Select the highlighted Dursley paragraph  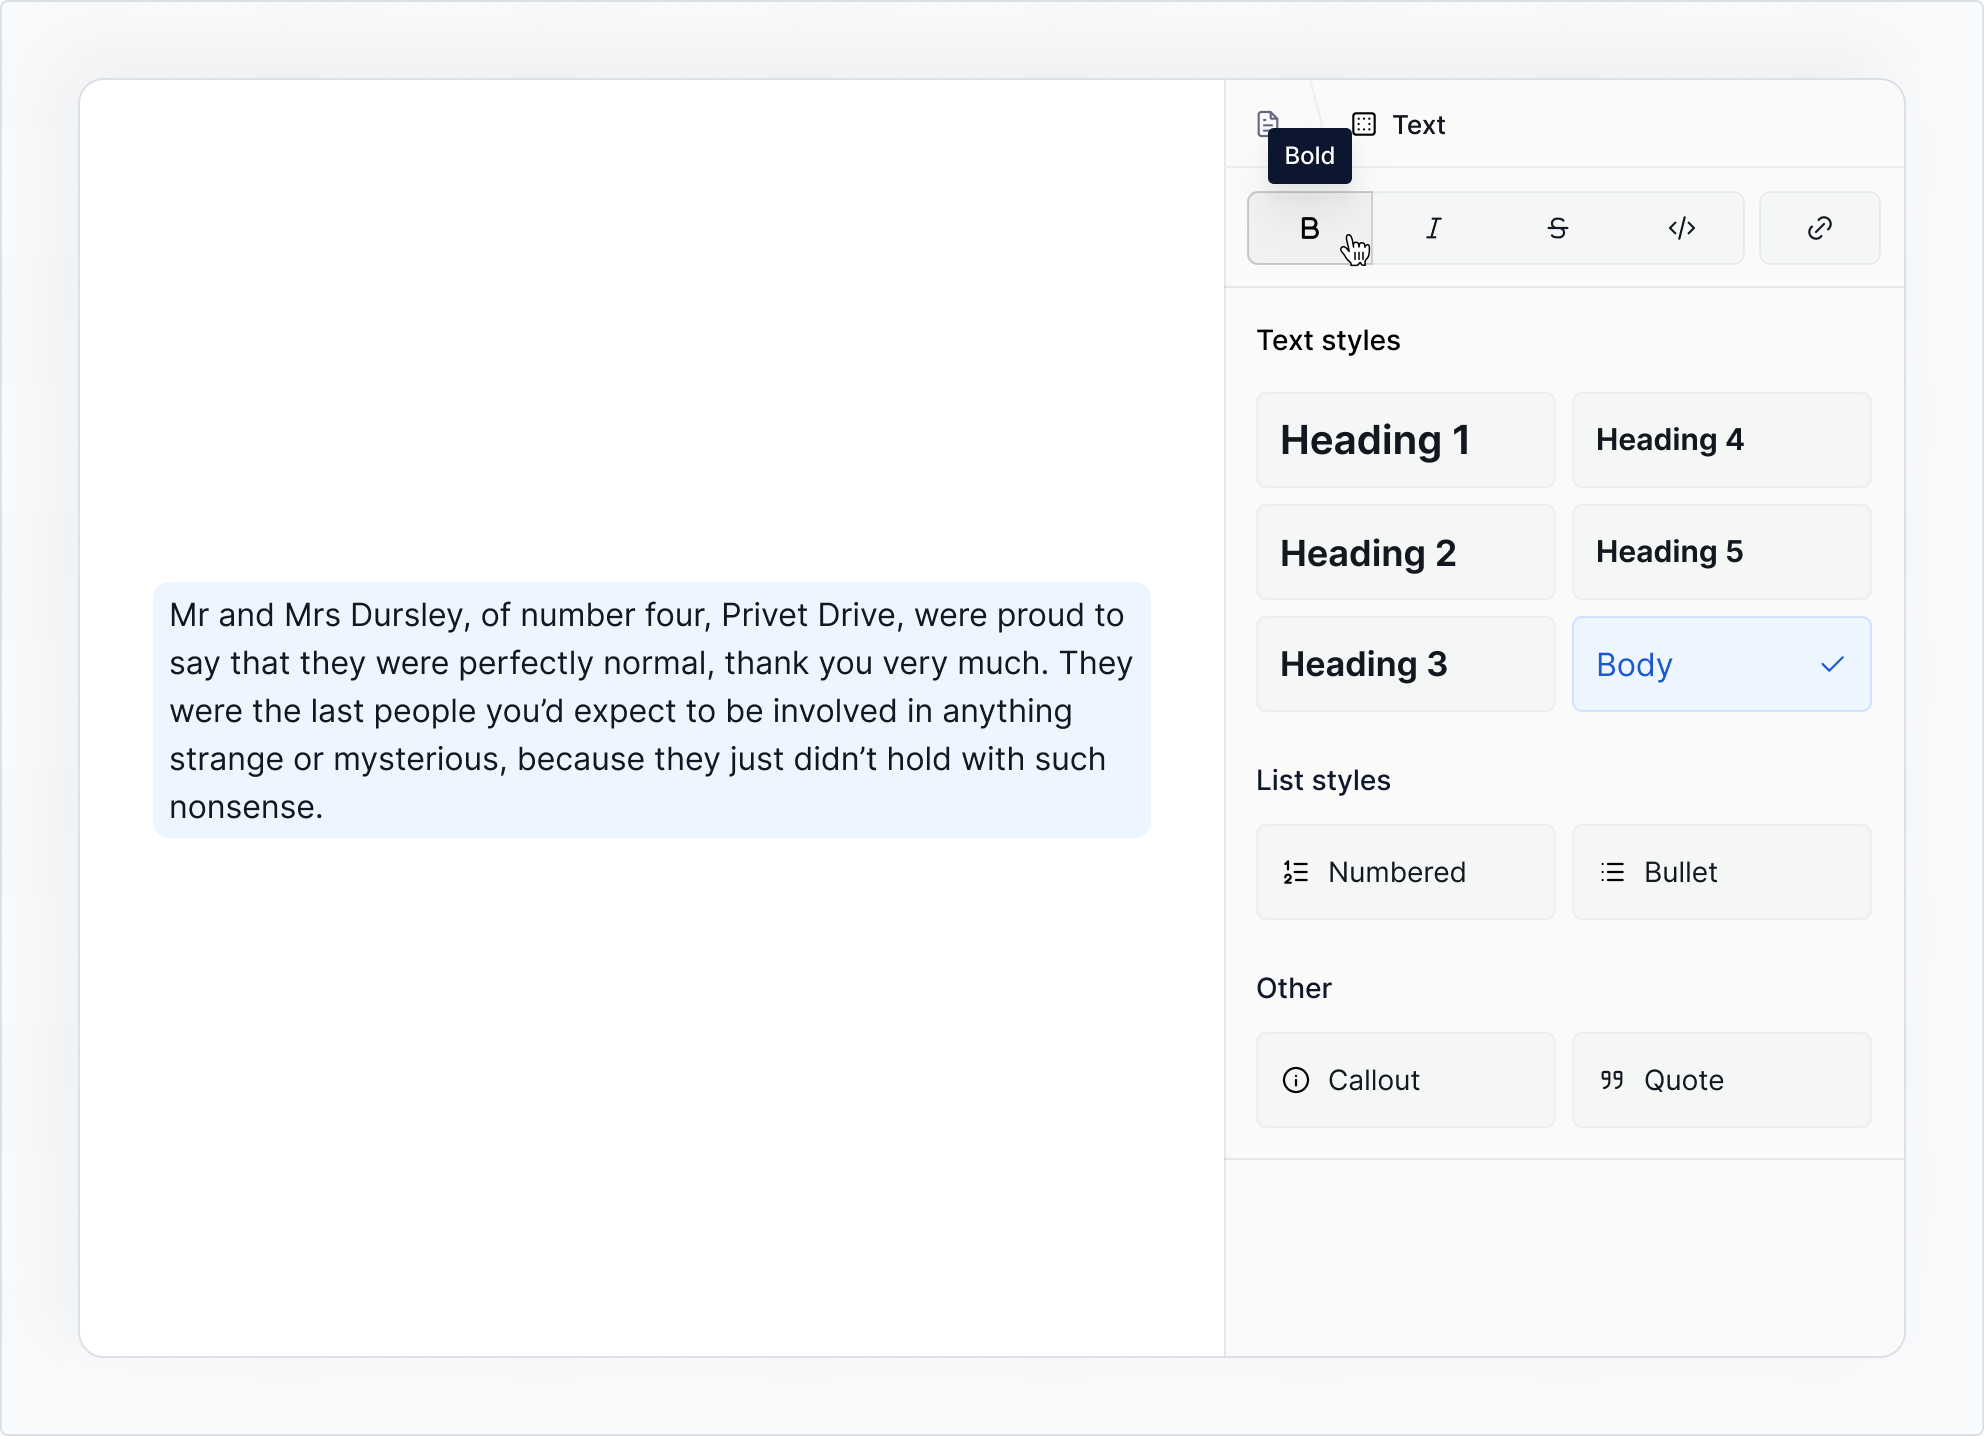tap(650, 710)
